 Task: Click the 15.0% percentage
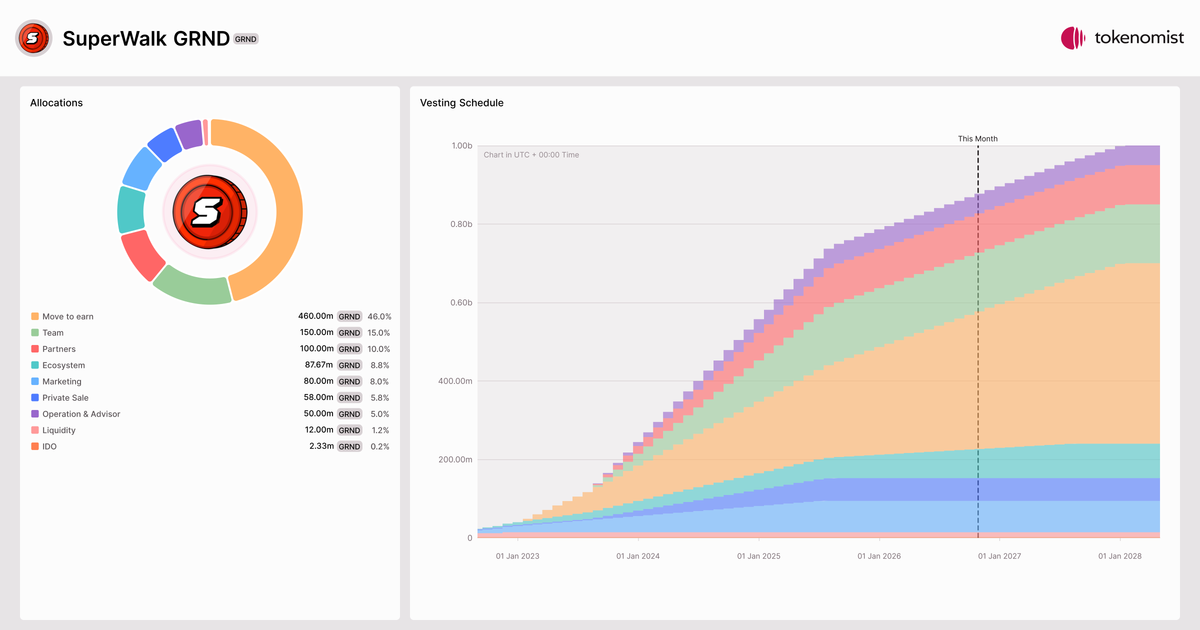tap(379, 332)
